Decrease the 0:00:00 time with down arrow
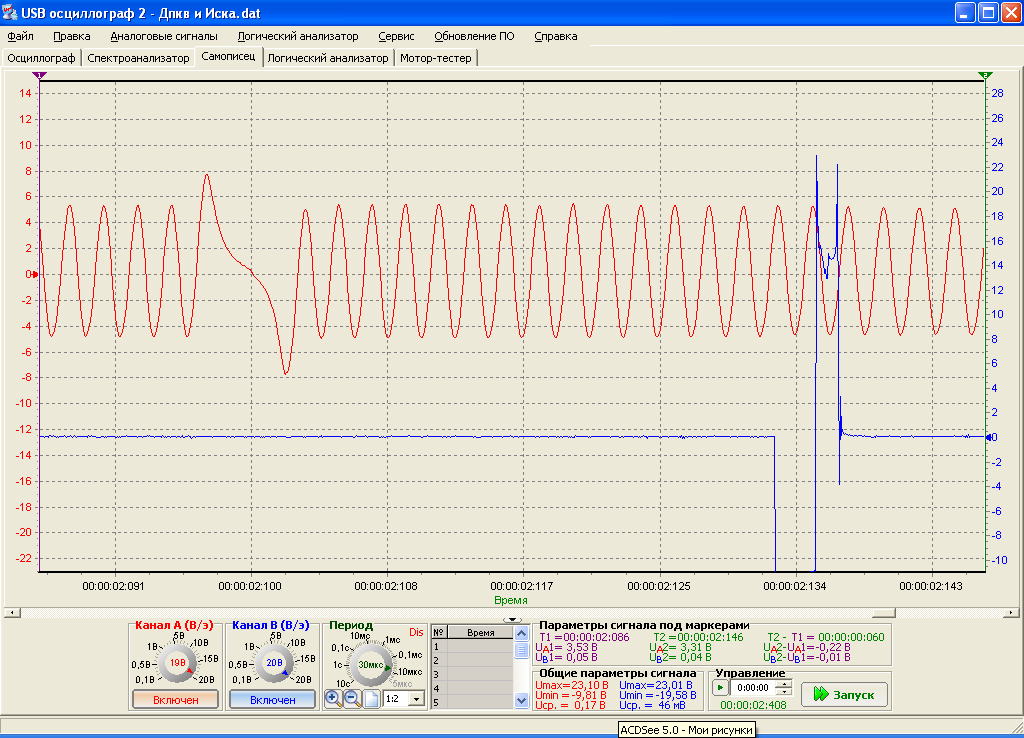 [x=785, y=692]
